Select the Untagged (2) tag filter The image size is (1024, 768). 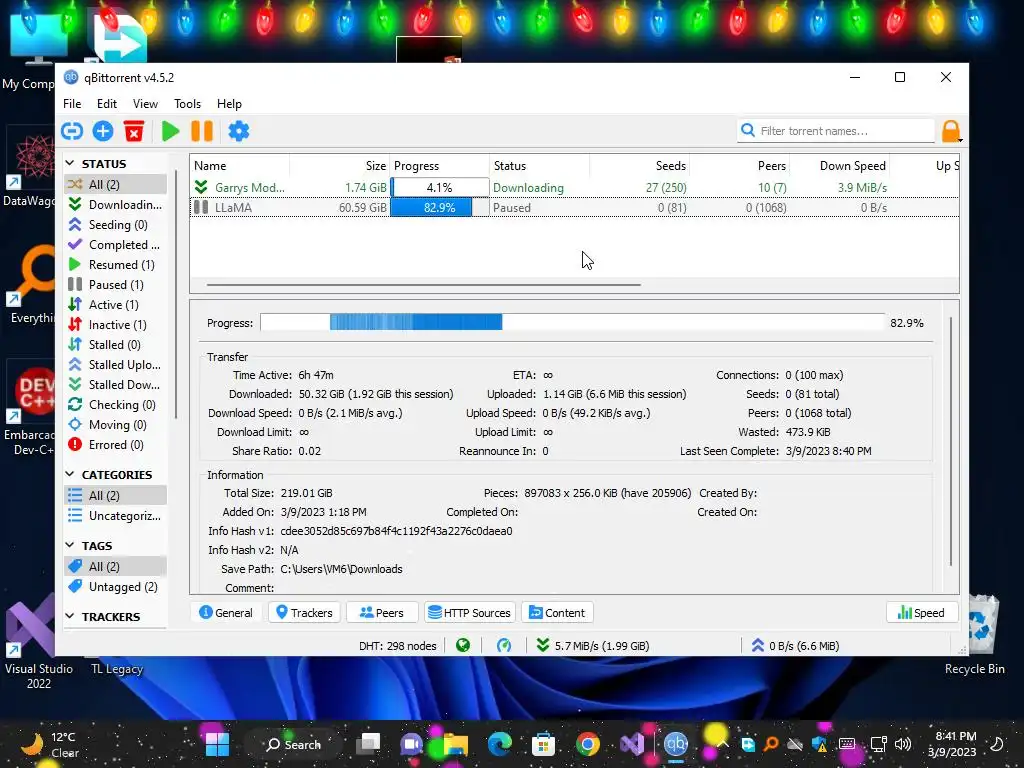click(116, 586)
